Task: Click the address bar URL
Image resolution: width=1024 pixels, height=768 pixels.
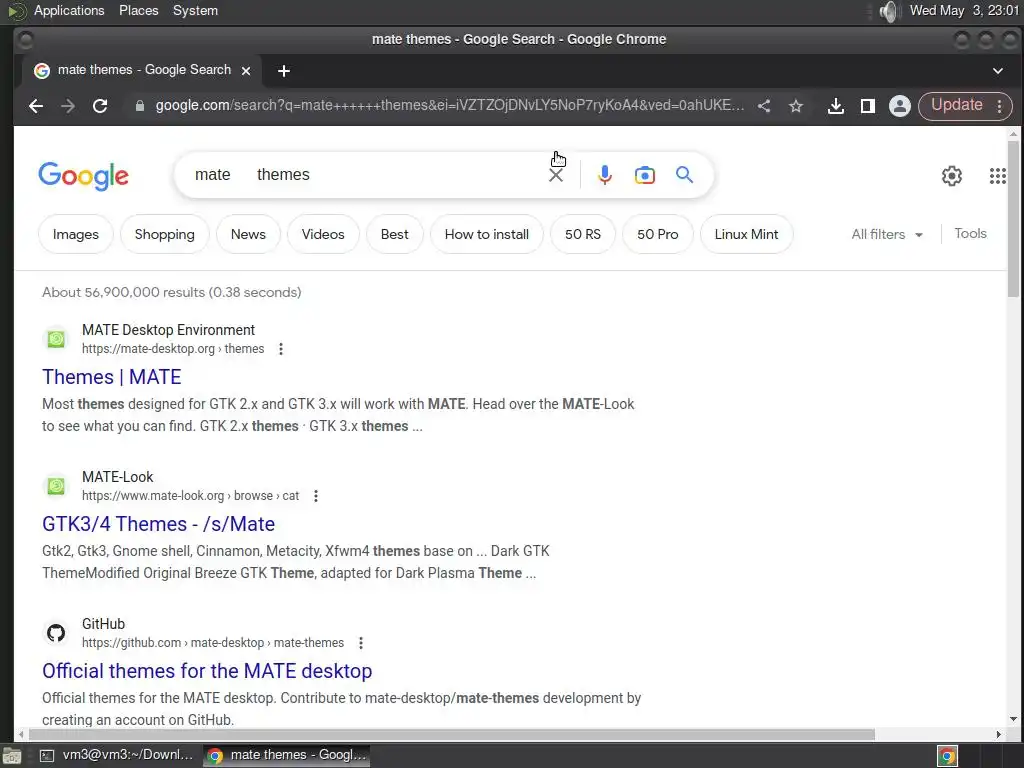Action: tap(449, 105)
